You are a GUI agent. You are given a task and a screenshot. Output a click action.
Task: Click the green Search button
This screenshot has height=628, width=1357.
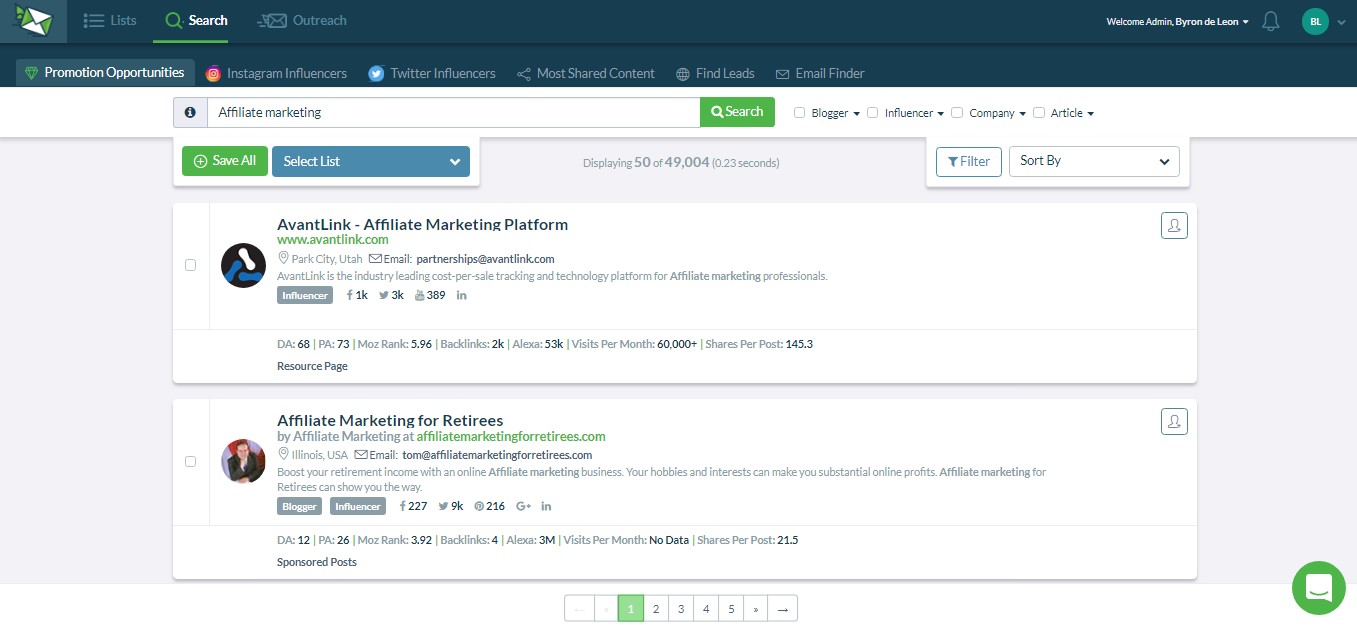tap(737, 112)
